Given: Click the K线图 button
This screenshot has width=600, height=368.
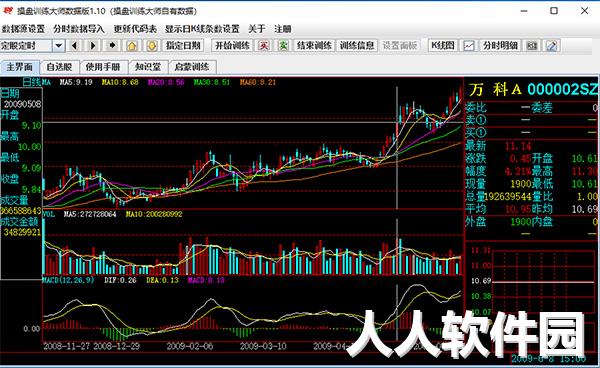Looking at the screenshot, I should coord(443,46).
